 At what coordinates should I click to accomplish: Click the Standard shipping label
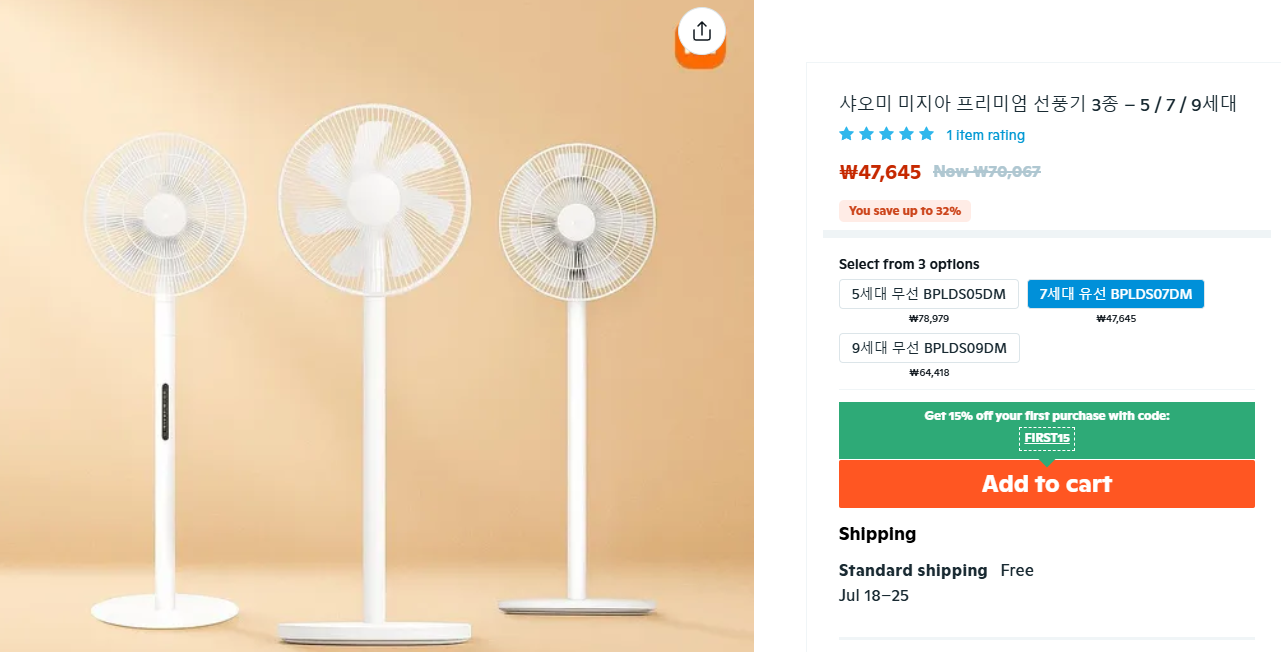tap(912, 570)
